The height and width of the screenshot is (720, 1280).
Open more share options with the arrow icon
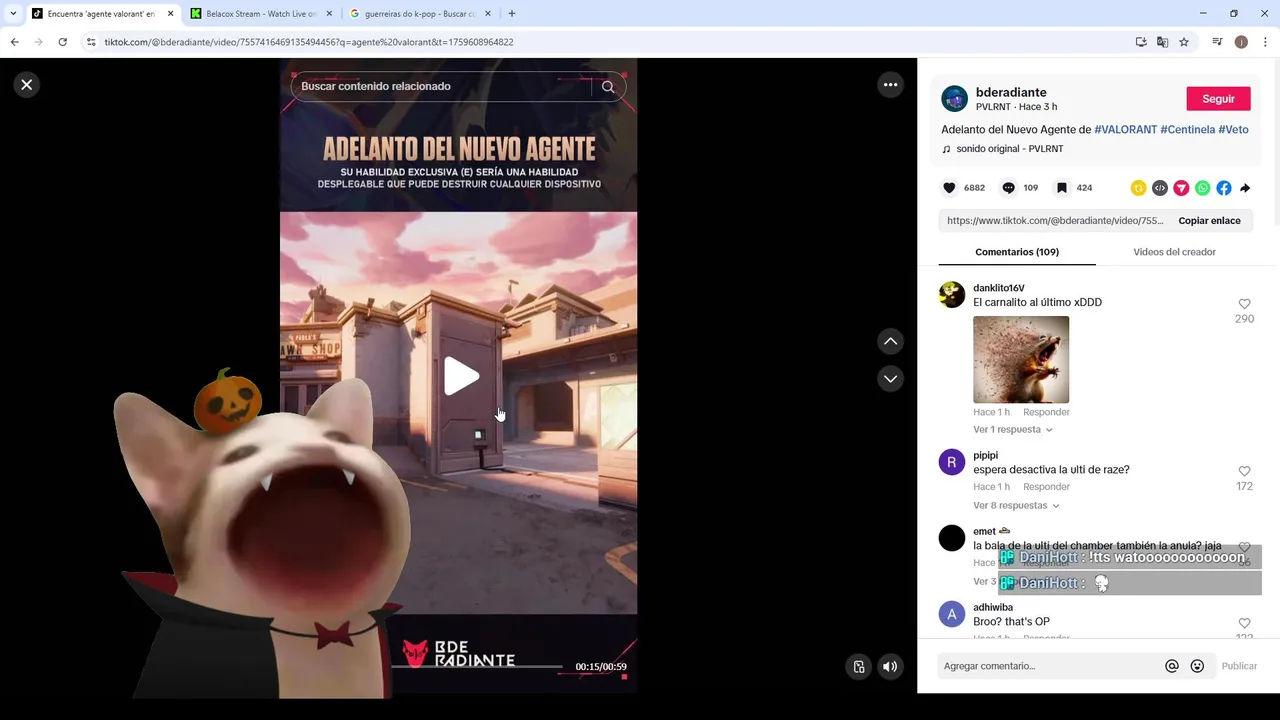click(x=1245, y=188)
